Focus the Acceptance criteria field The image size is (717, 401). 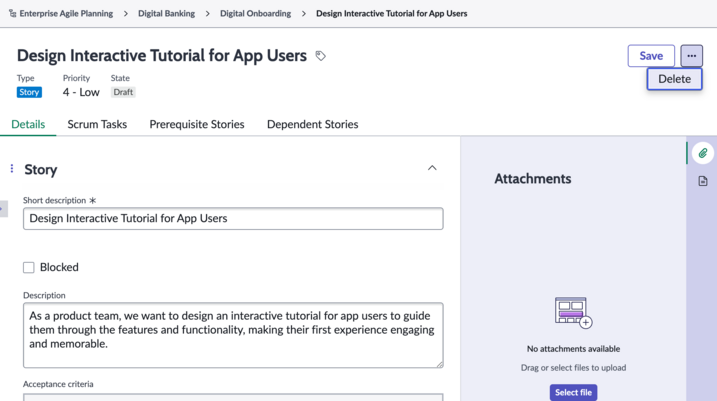point(233,397)
